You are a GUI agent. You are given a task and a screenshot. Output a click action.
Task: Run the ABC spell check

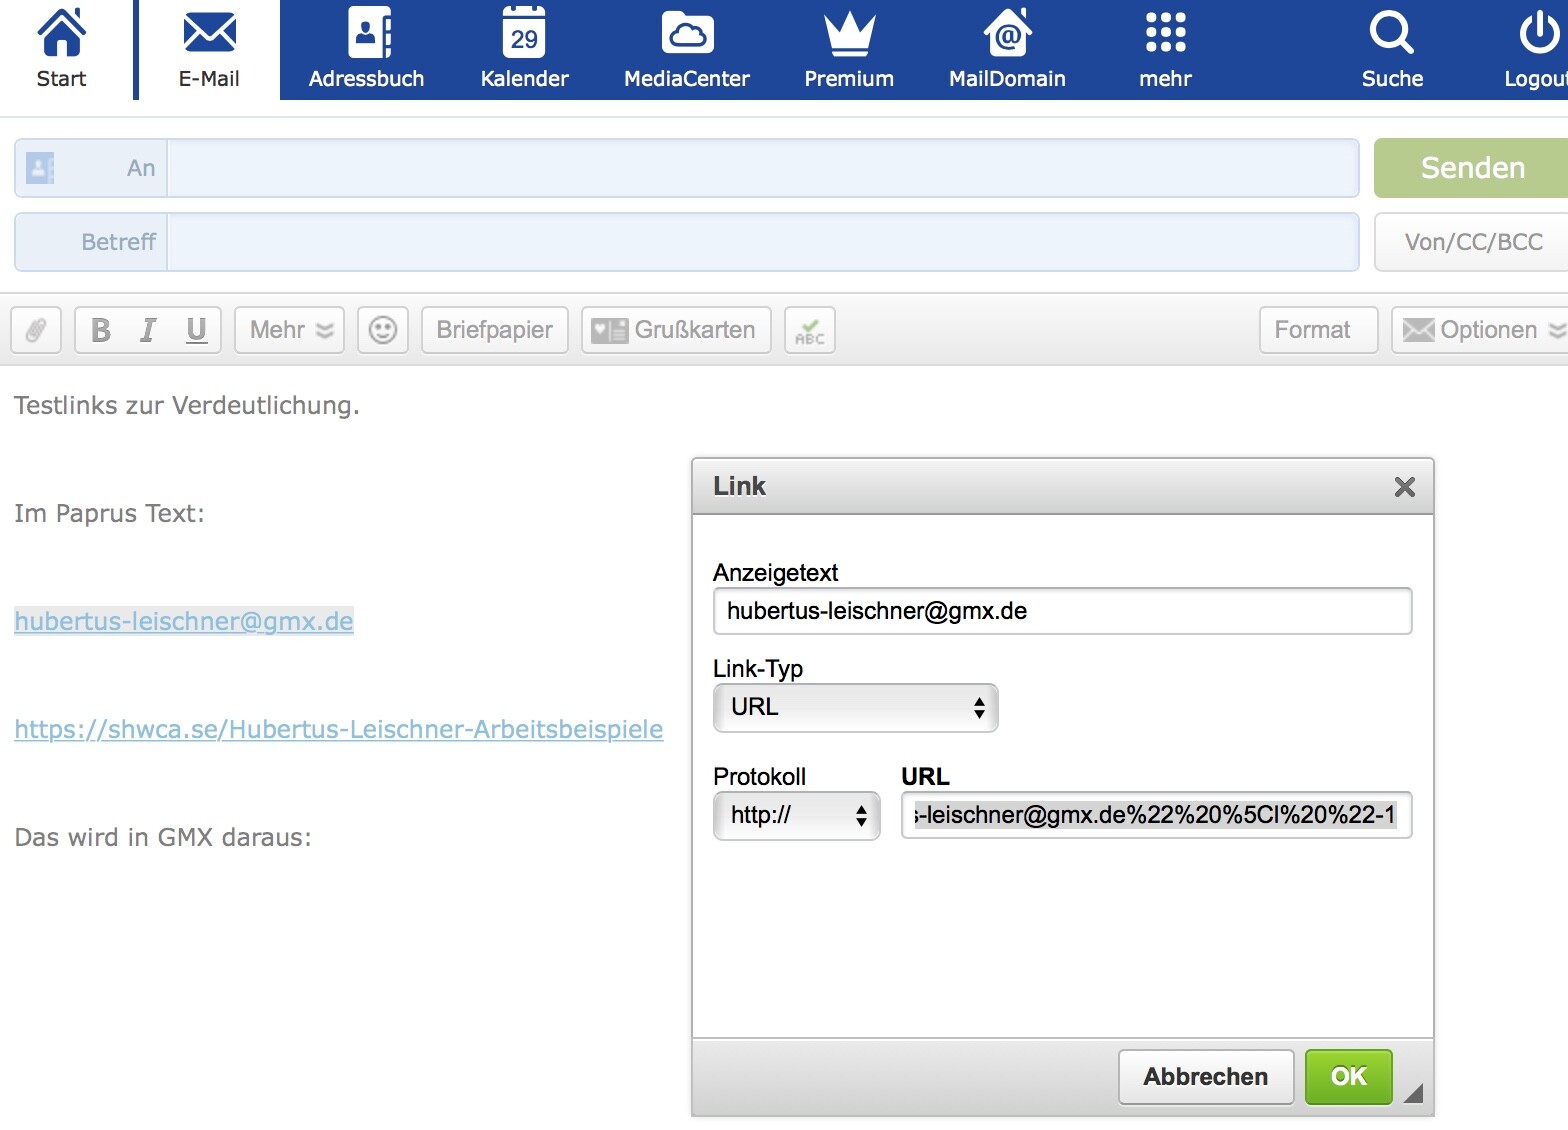click(810, 330)
